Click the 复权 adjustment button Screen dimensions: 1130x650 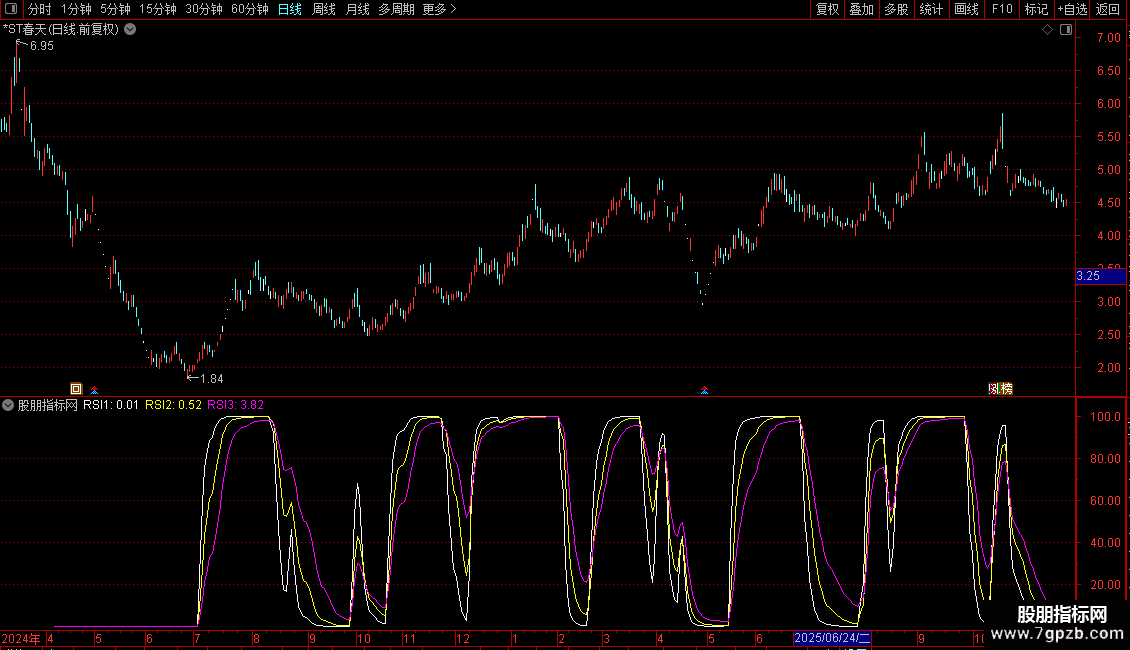827,10
